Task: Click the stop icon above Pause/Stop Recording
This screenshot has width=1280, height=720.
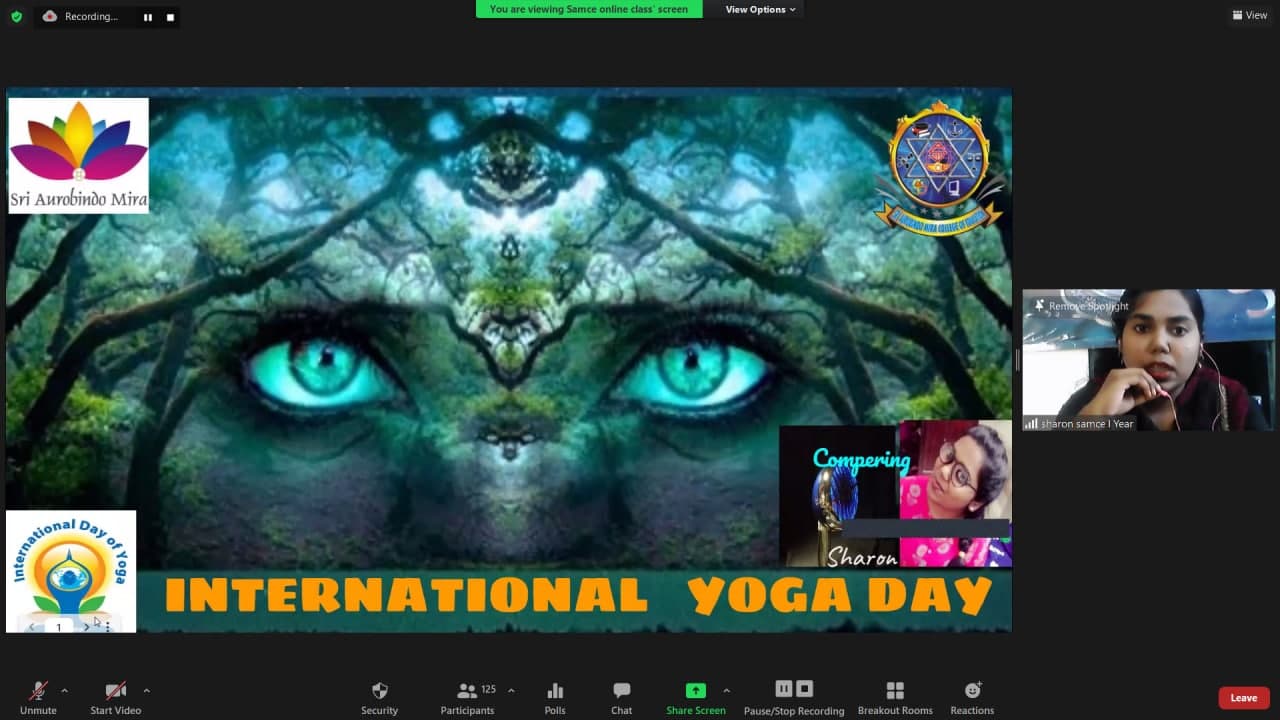Action: (804, 688)
